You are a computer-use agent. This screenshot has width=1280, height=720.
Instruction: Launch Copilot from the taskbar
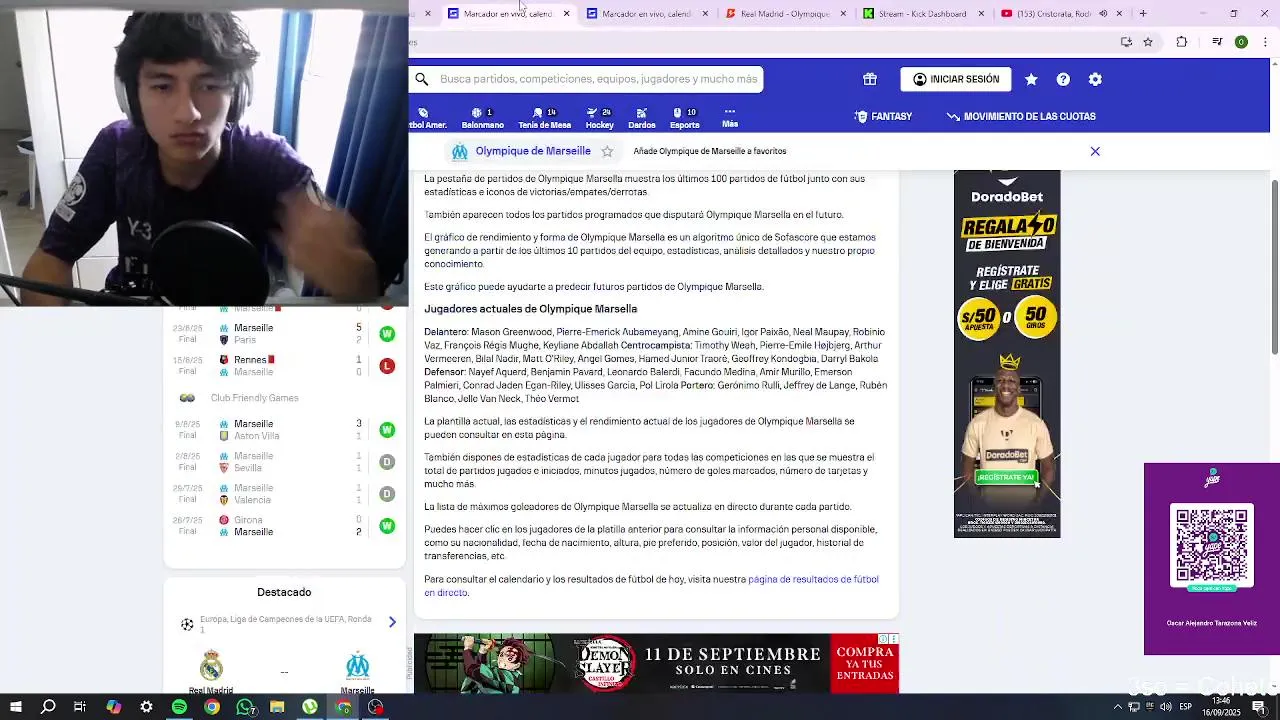coord(113,707)
